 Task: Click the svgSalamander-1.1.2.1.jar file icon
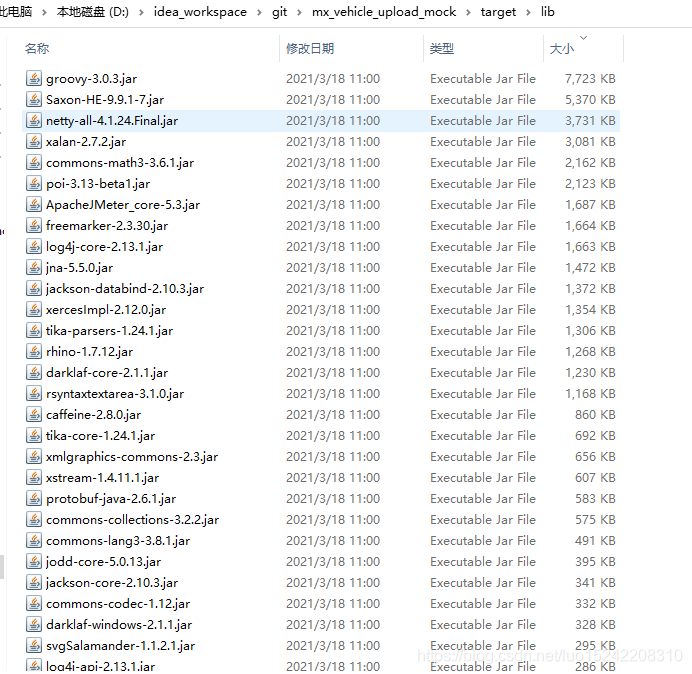(34, 646)
